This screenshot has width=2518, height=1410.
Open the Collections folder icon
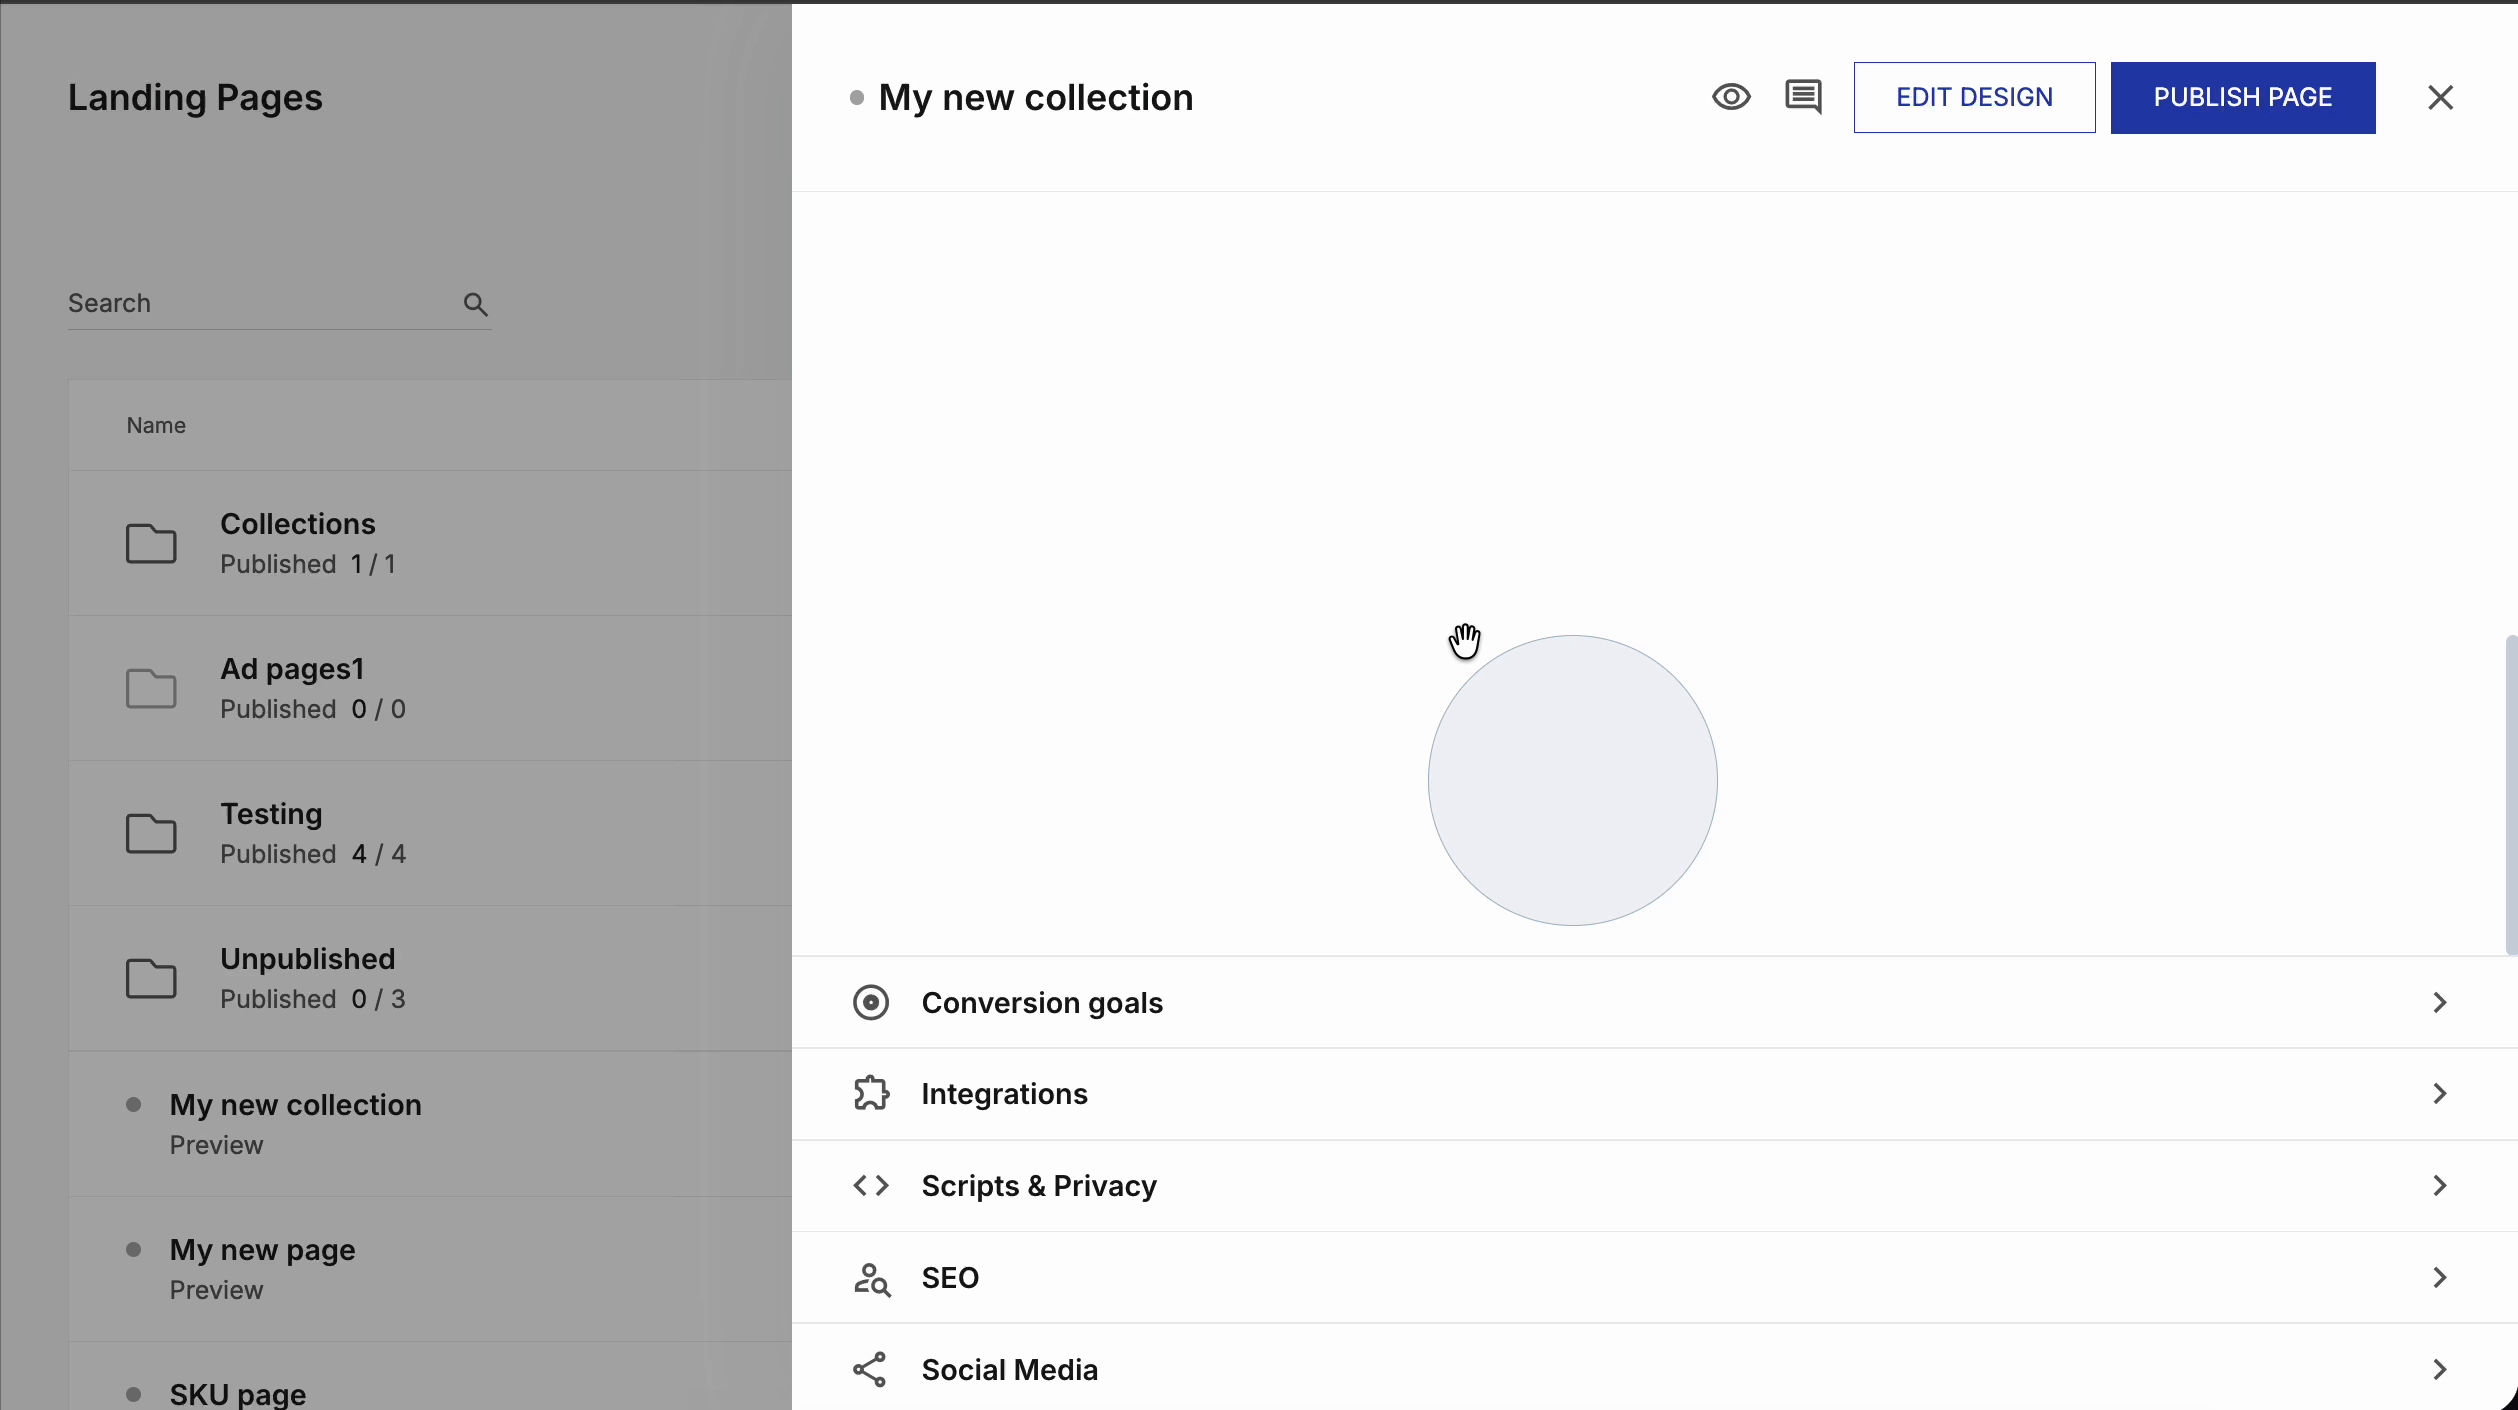[x=151, y=543]
